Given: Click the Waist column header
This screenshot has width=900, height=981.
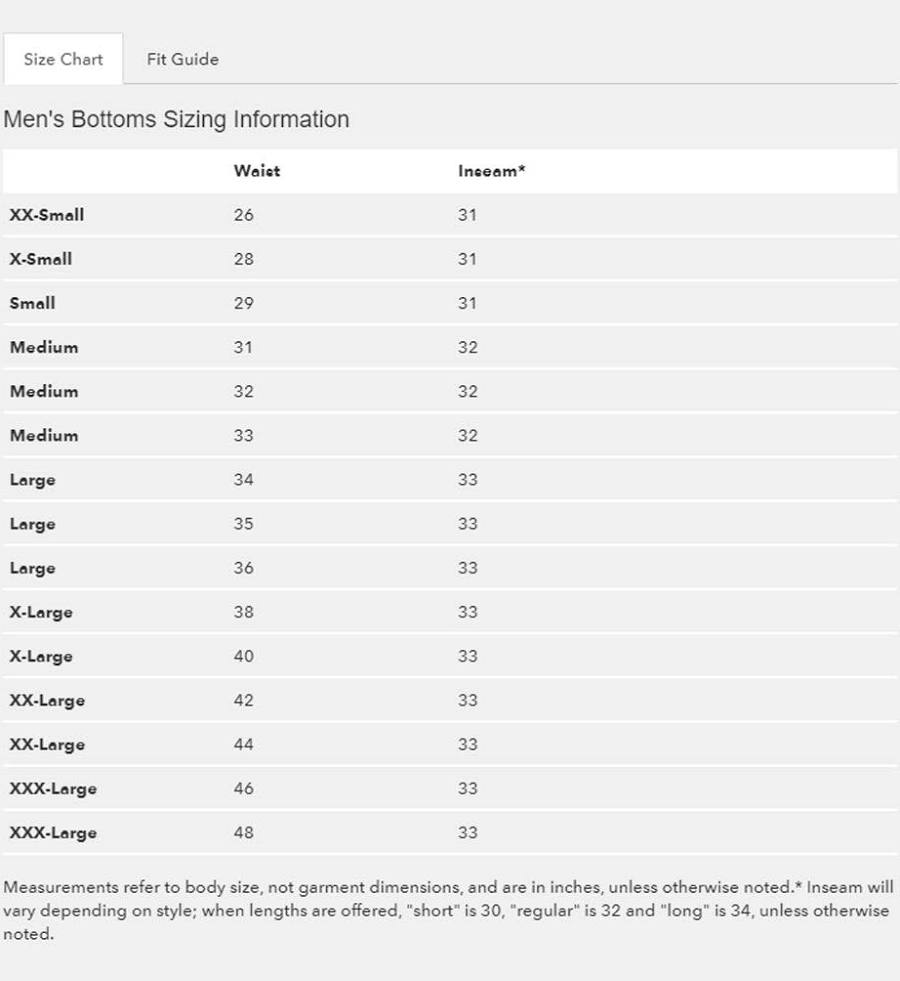Looking at the screenshot, I should pos(256,171).
